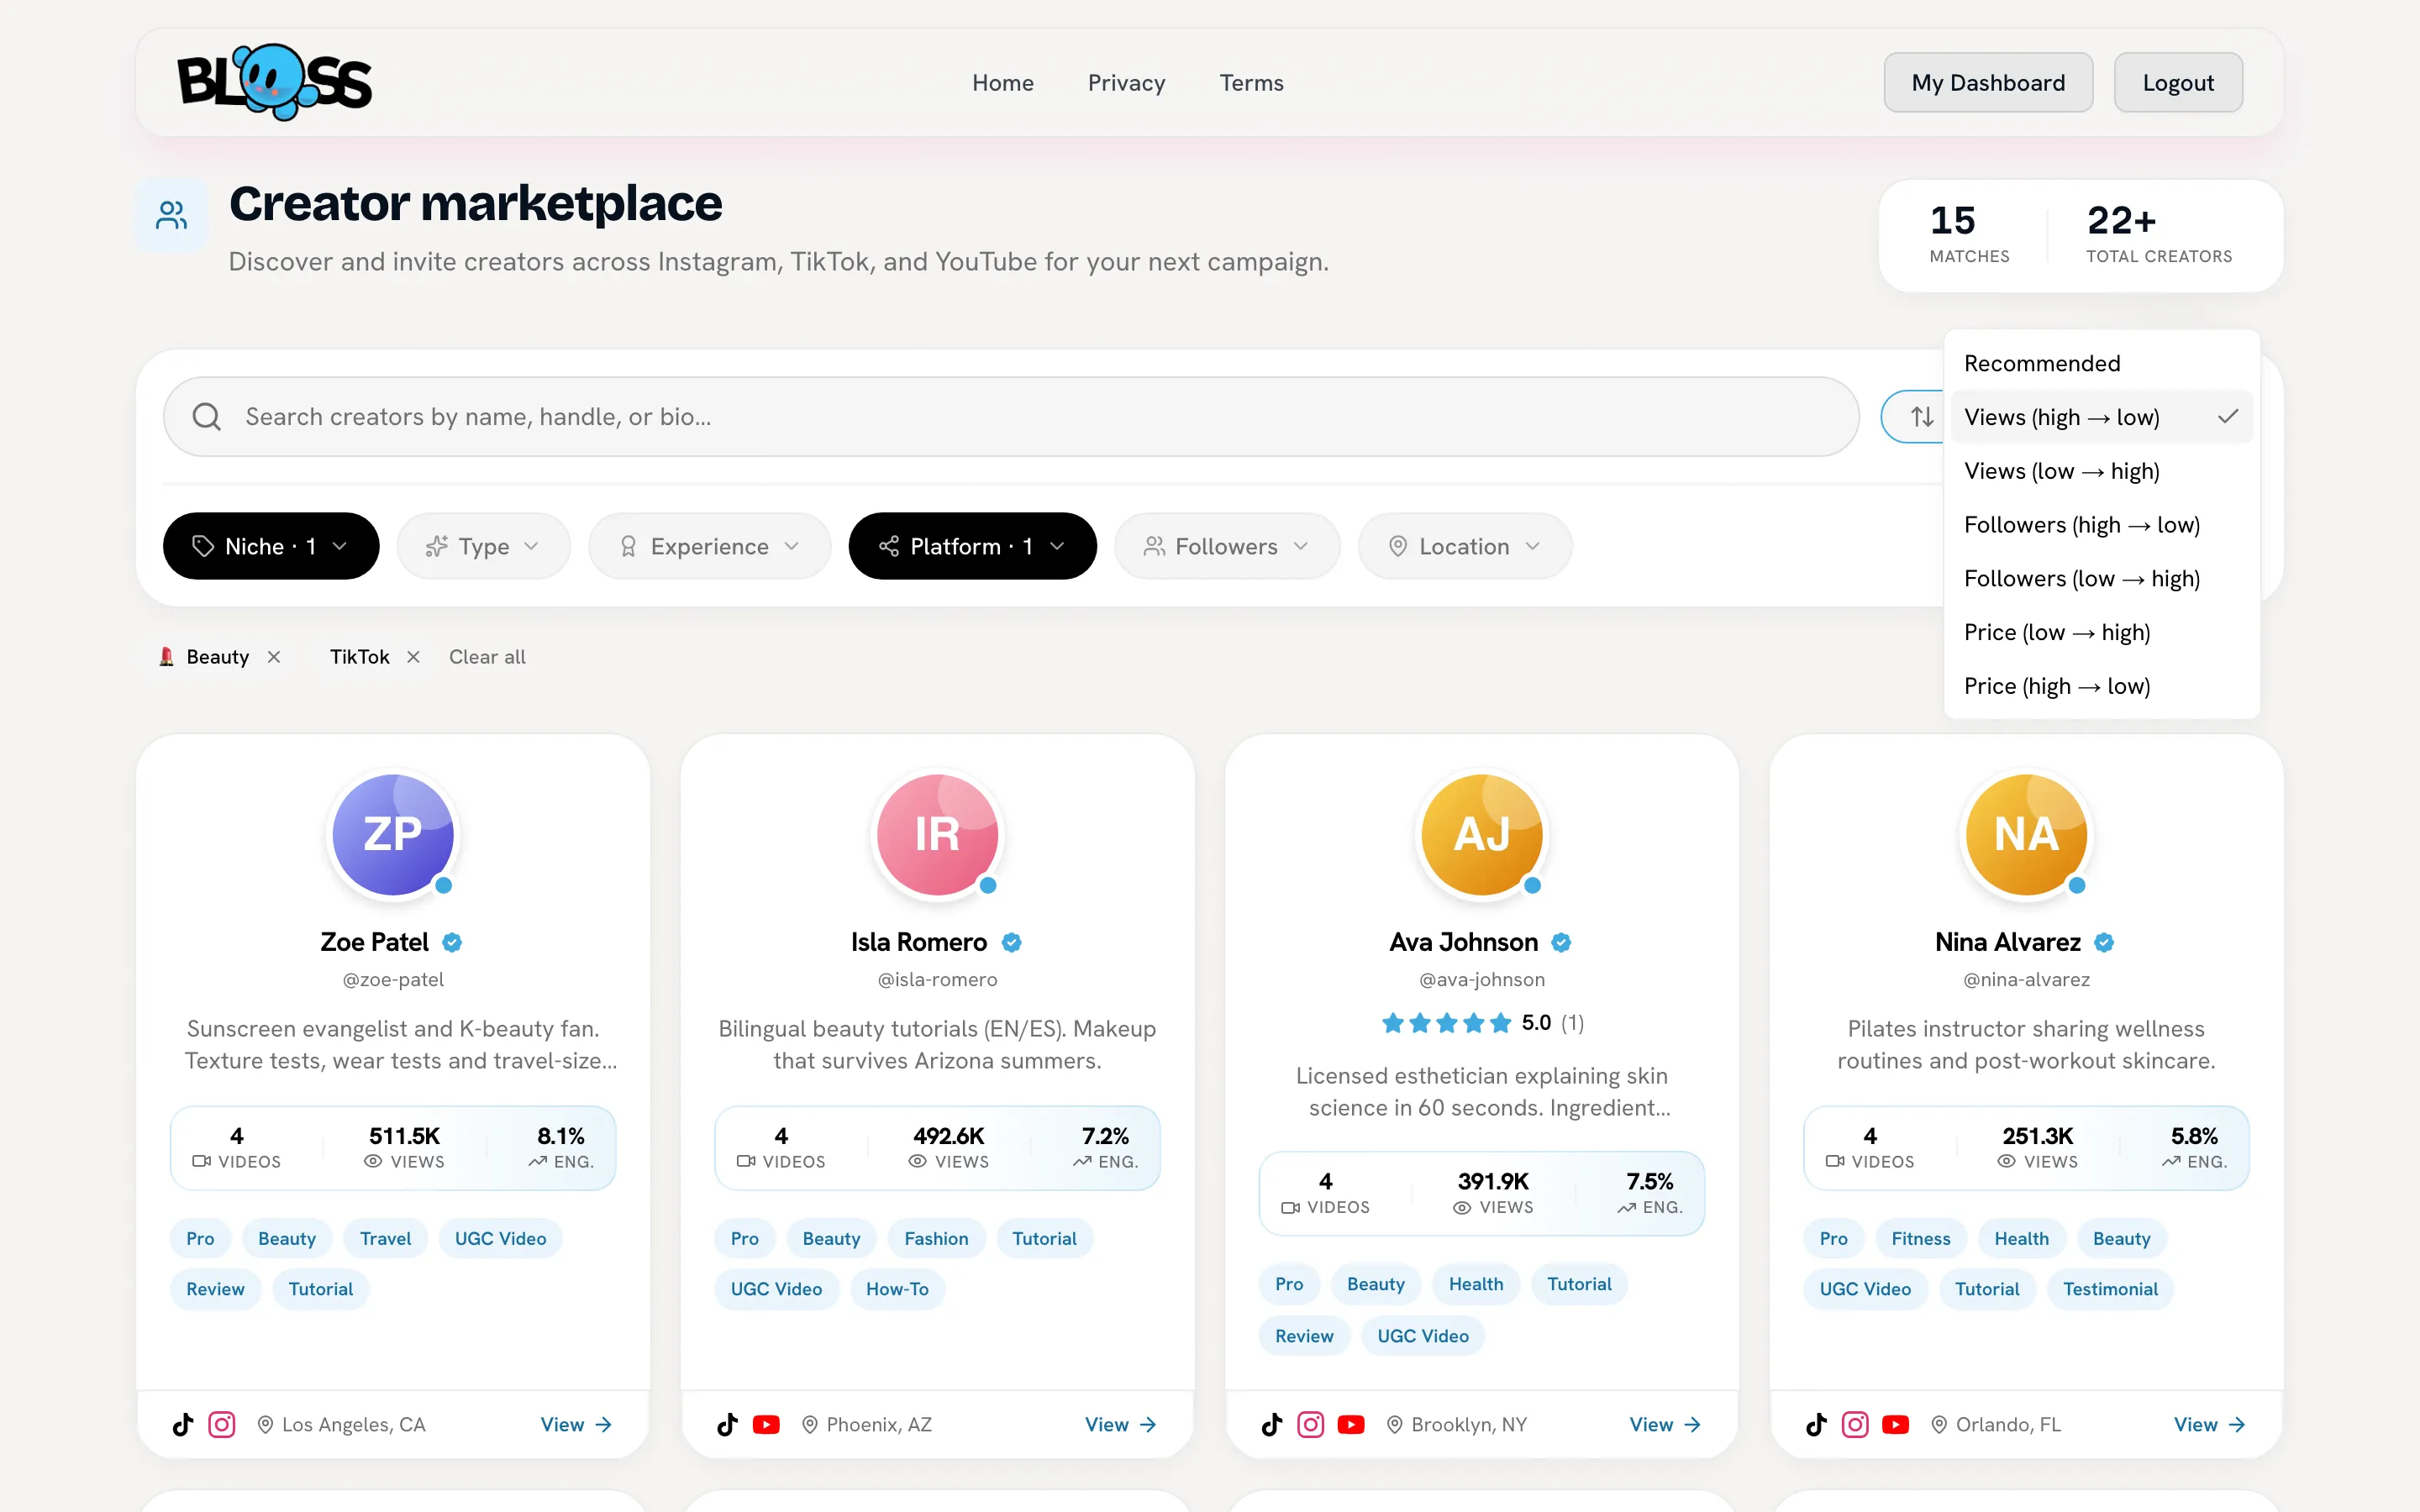Image resolution: width=2420 pixels, height=1512 pixels.
Task: Click Instagram icon on Ava Johnson's card
Action: [1310, 1424]
